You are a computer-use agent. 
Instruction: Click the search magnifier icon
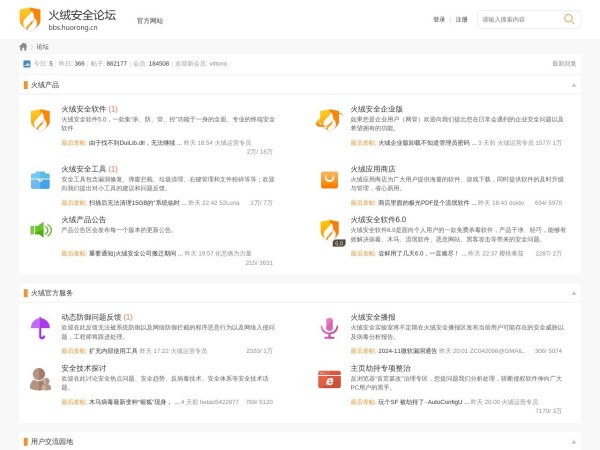point(570,19)
